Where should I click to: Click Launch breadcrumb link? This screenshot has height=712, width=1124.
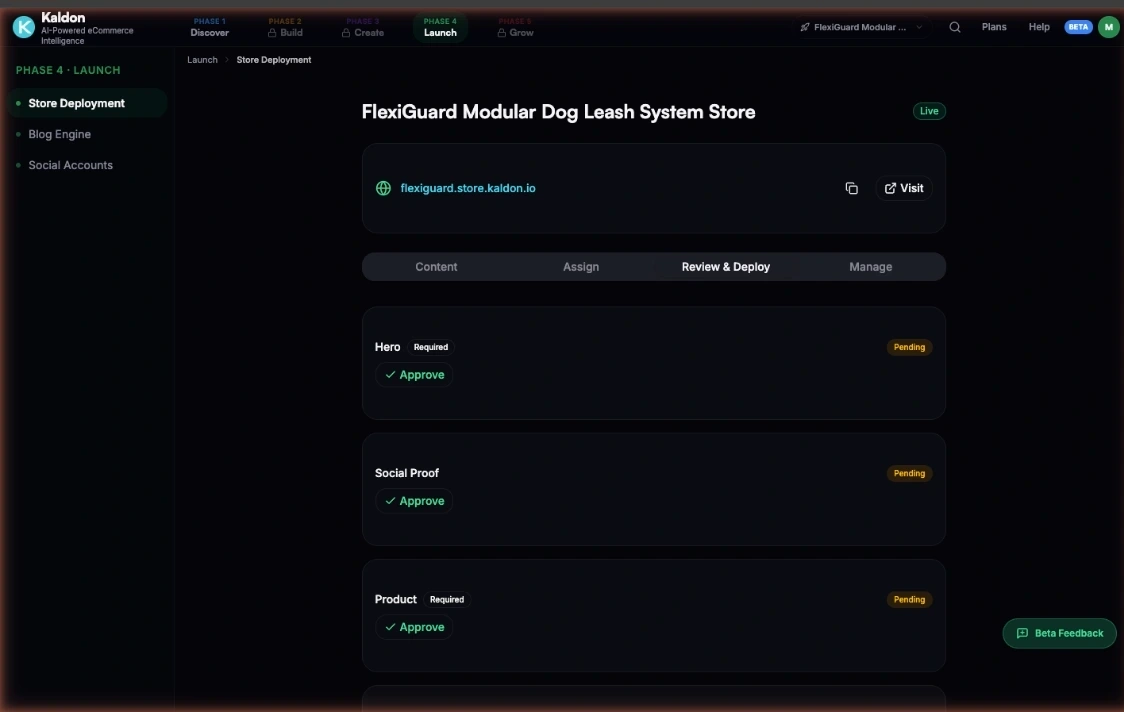[x=202, y=60]
